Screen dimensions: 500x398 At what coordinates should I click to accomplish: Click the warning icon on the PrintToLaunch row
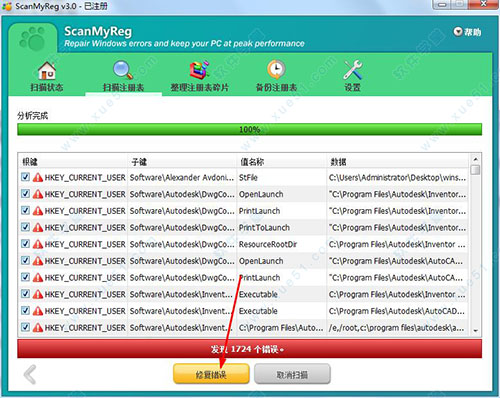[38, 227]
